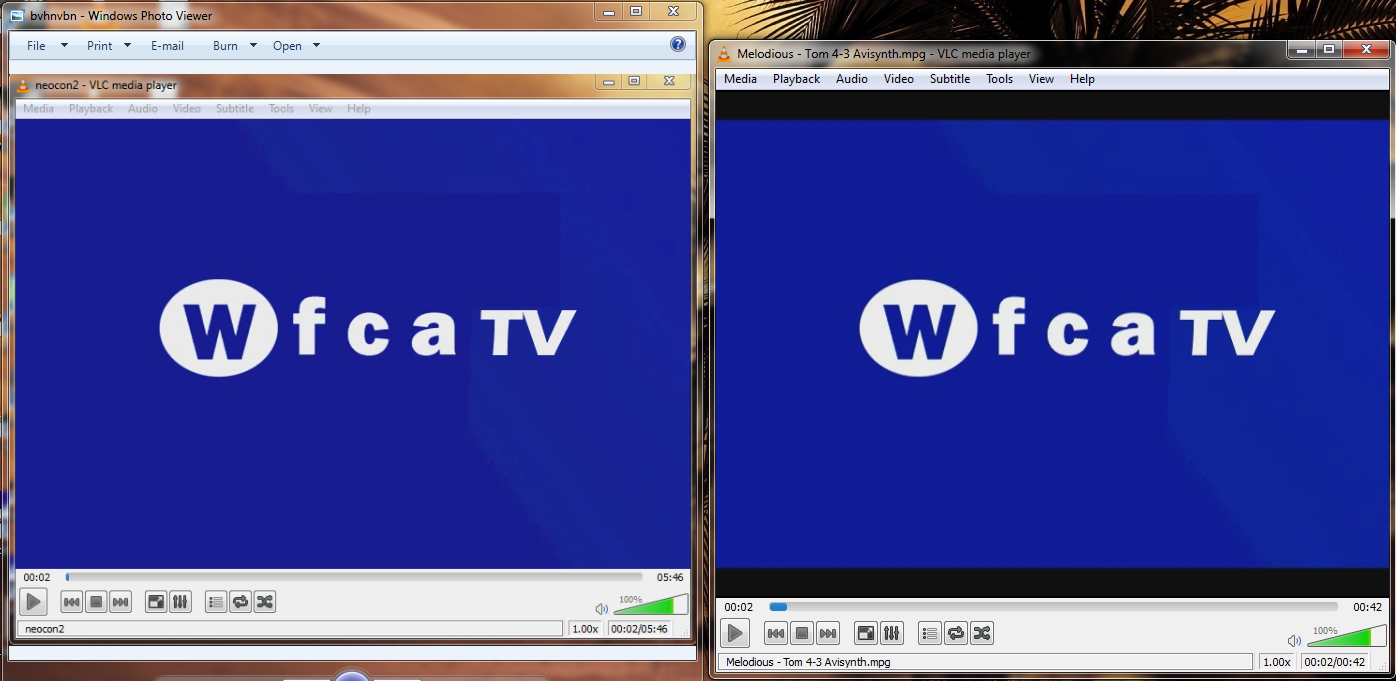1396x681 pixels.
Task: Click fullscreen button in neocon2 VLC image
Action: 156,602
